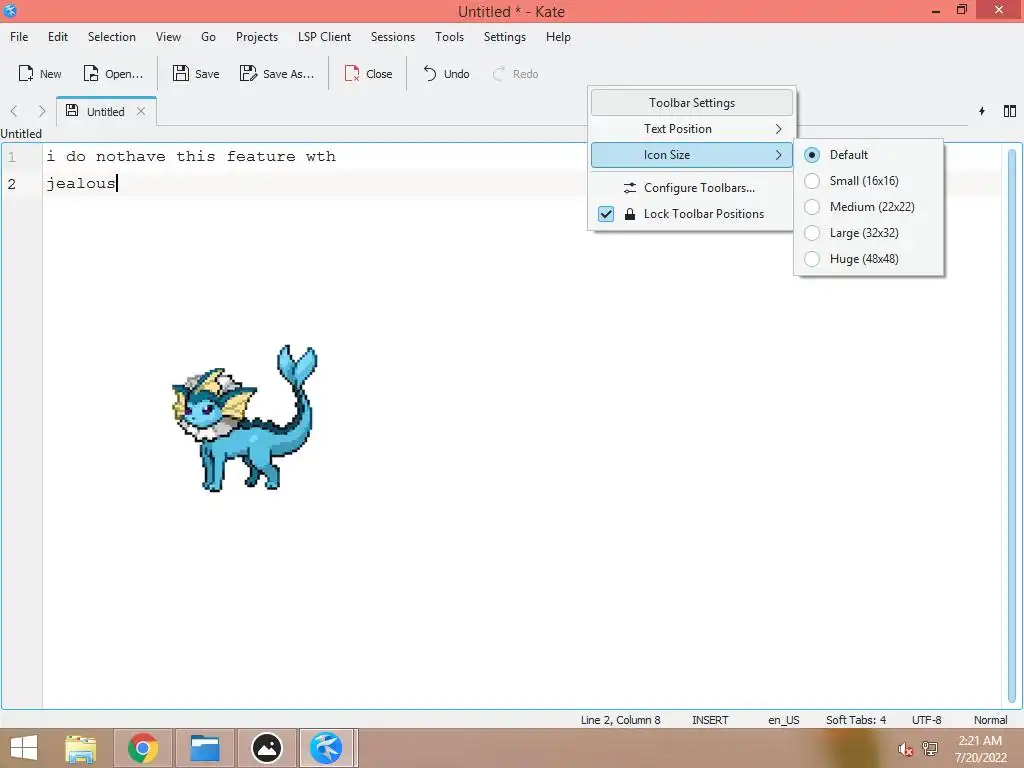The image size is (1024, 768).
Task: Select Large (32x32) icon size
Action: tap(812, 233)
